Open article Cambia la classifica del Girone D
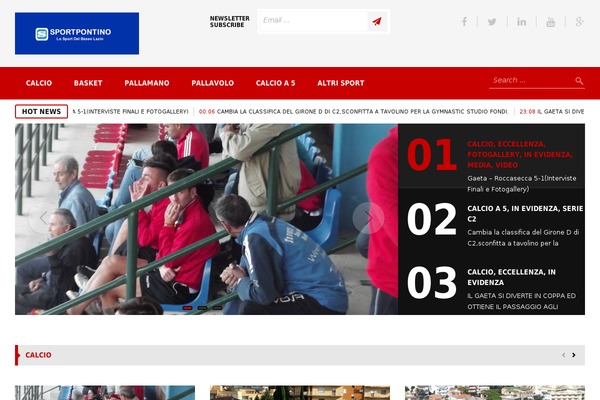The width and height of the screenshot is (600, 400). coord(523,238)
